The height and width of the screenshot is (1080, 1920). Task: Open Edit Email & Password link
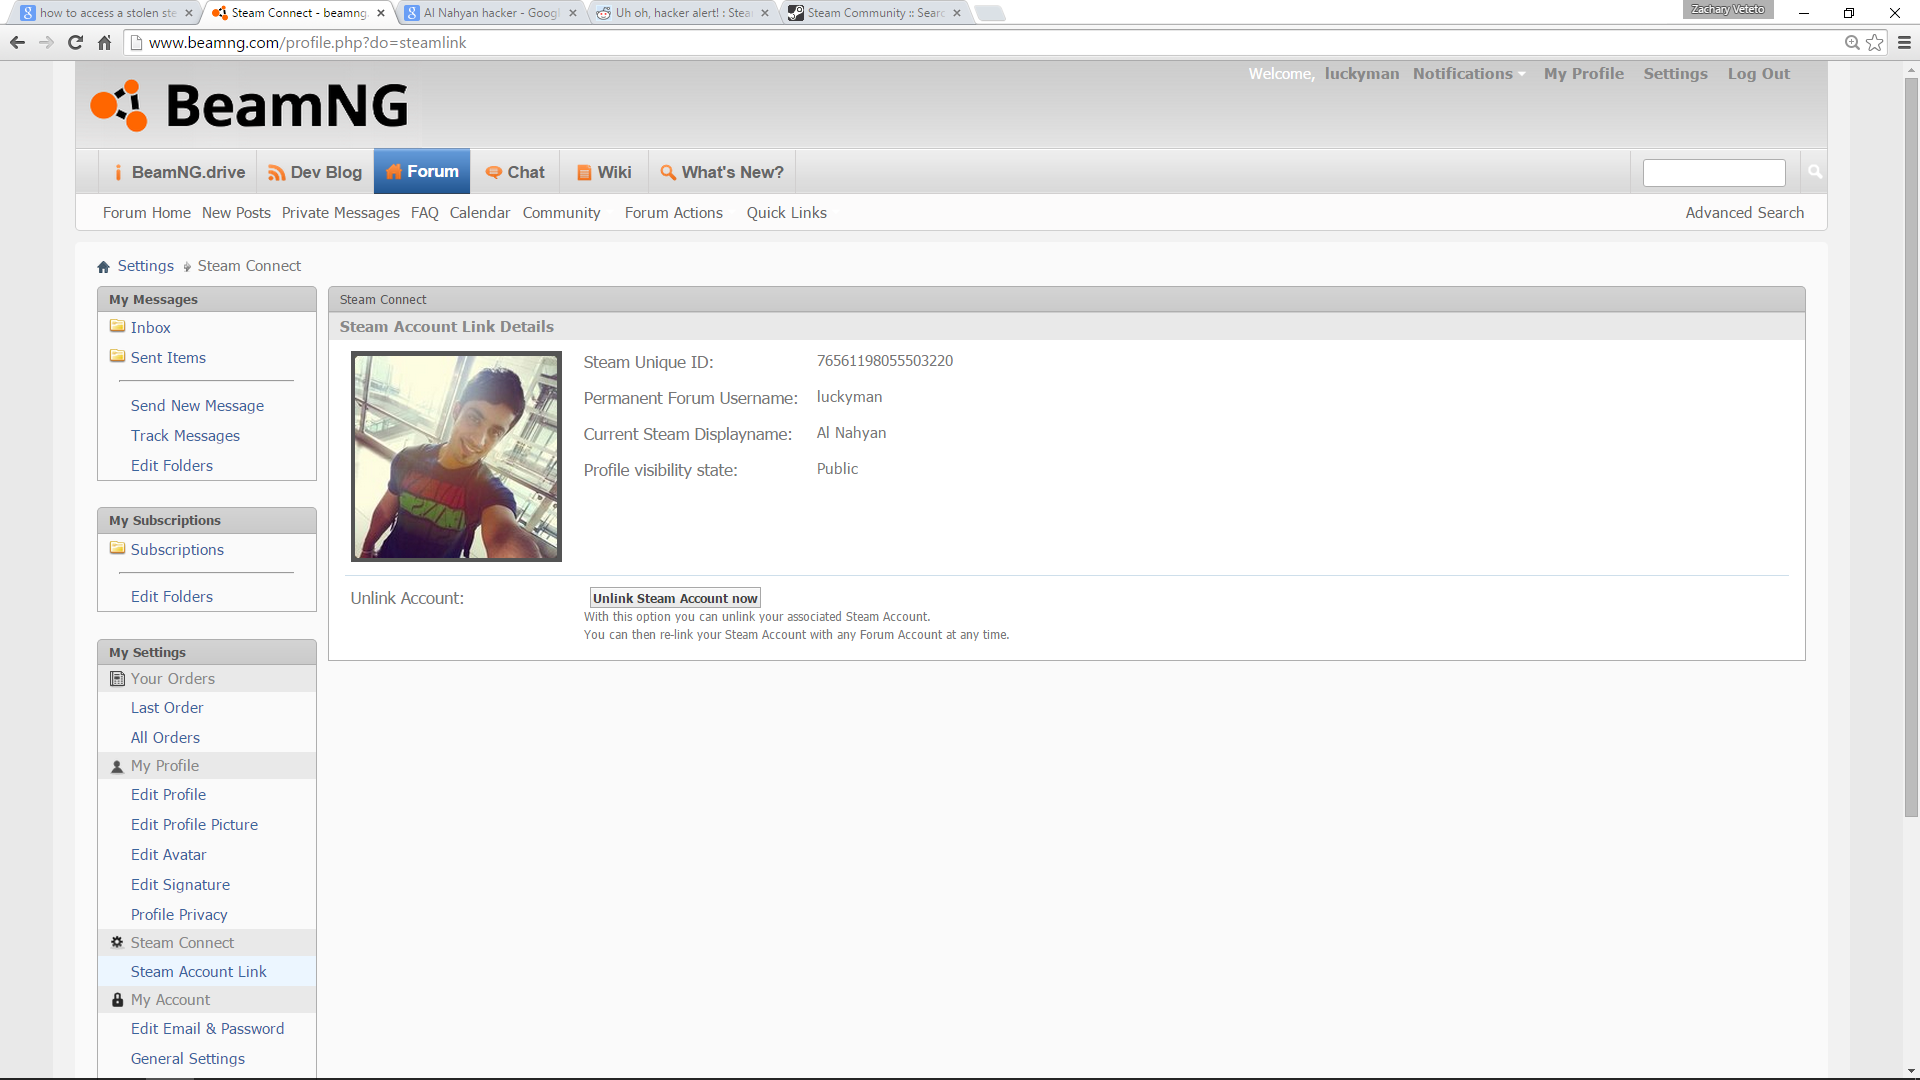[x=207, y=1028]
